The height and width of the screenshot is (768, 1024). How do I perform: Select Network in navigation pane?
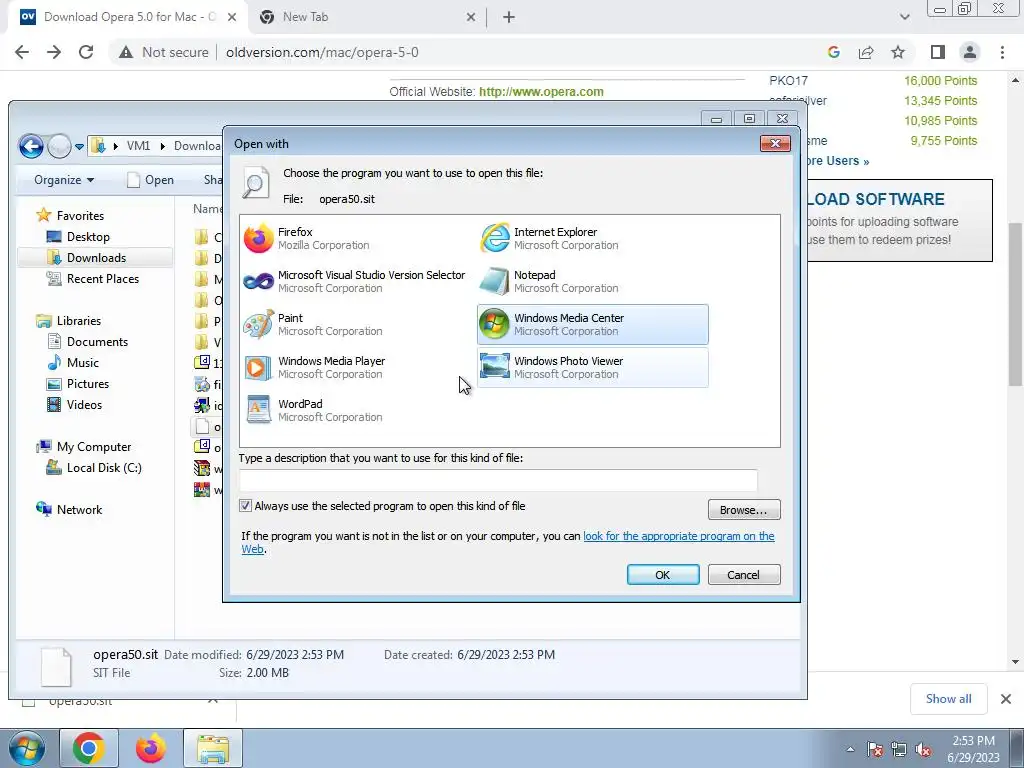[x=78, y=510]
